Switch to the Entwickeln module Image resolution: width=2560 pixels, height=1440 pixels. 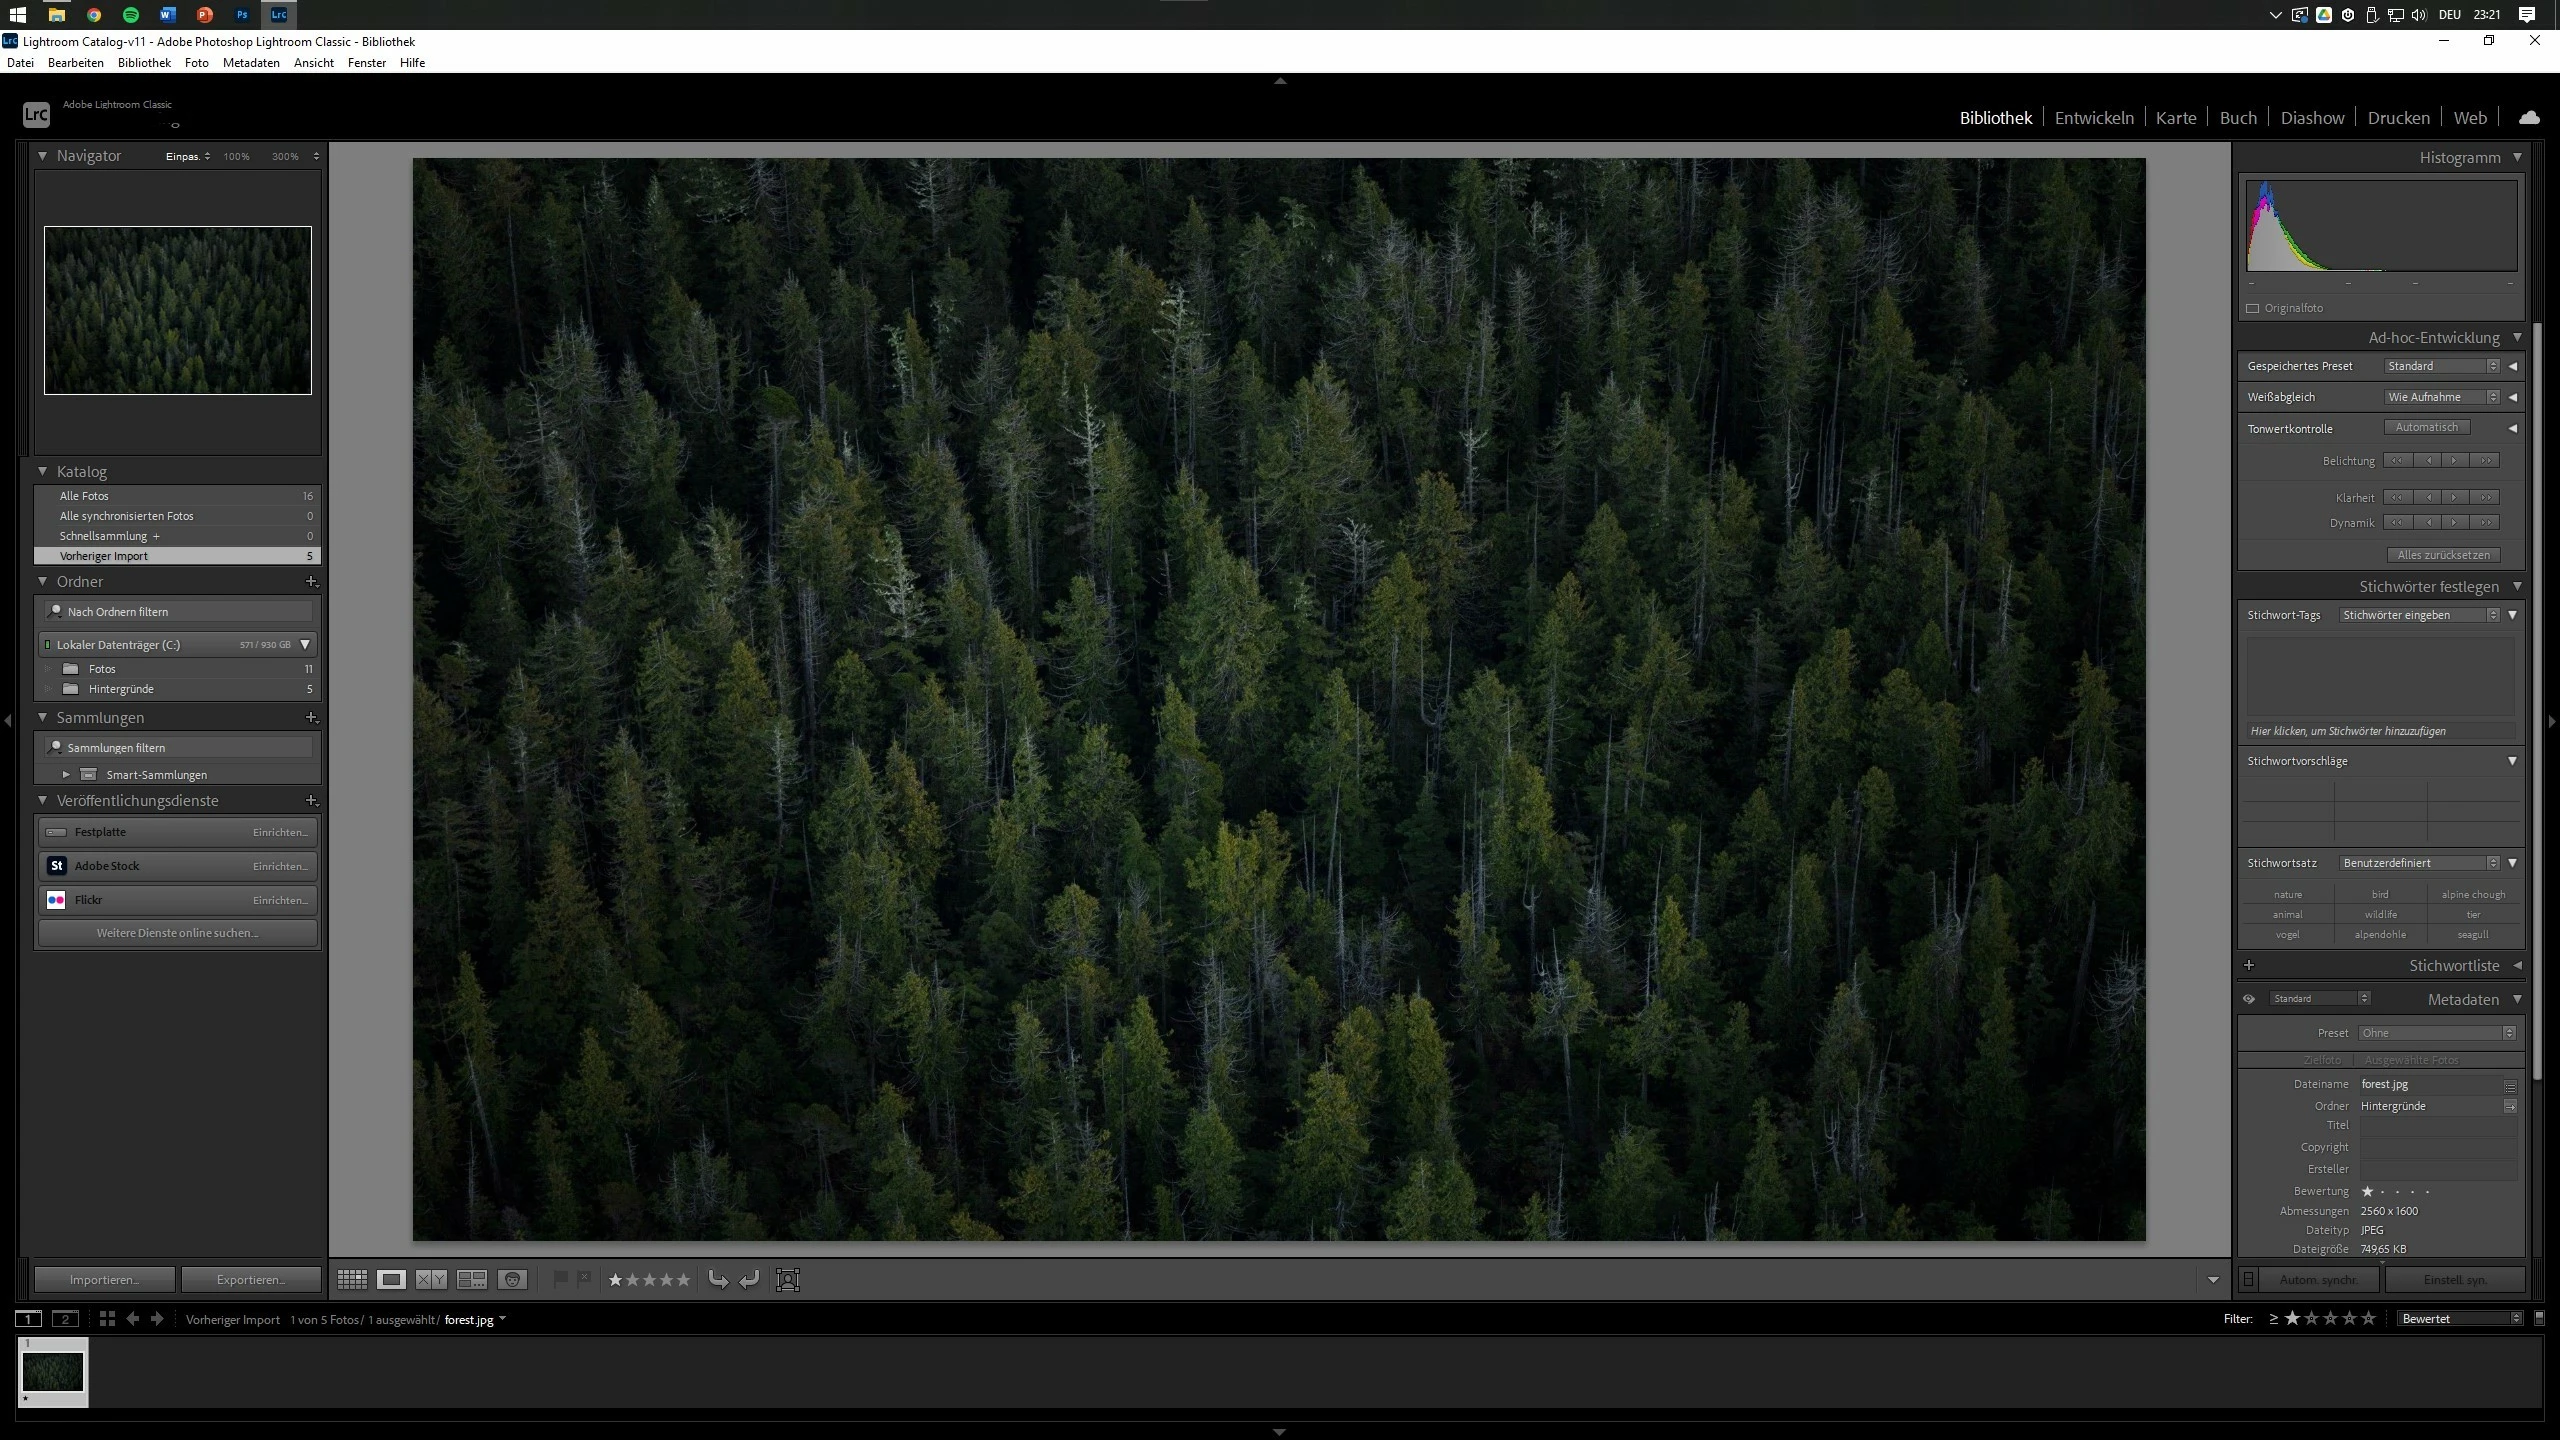(2093, 118)
